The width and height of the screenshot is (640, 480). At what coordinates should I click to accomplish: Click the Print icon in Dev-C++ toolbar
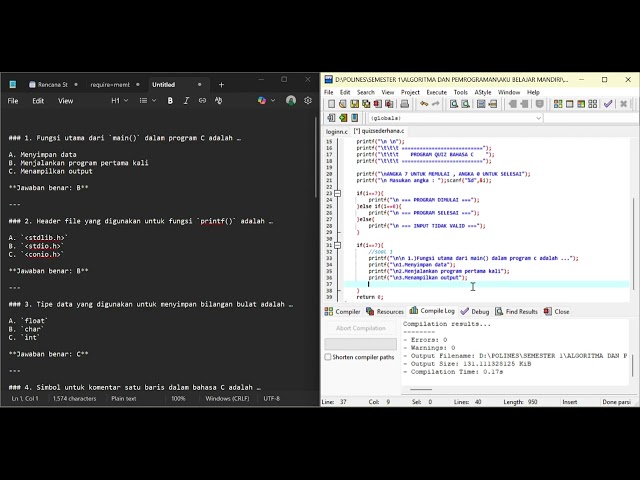(x=404, y=104)
